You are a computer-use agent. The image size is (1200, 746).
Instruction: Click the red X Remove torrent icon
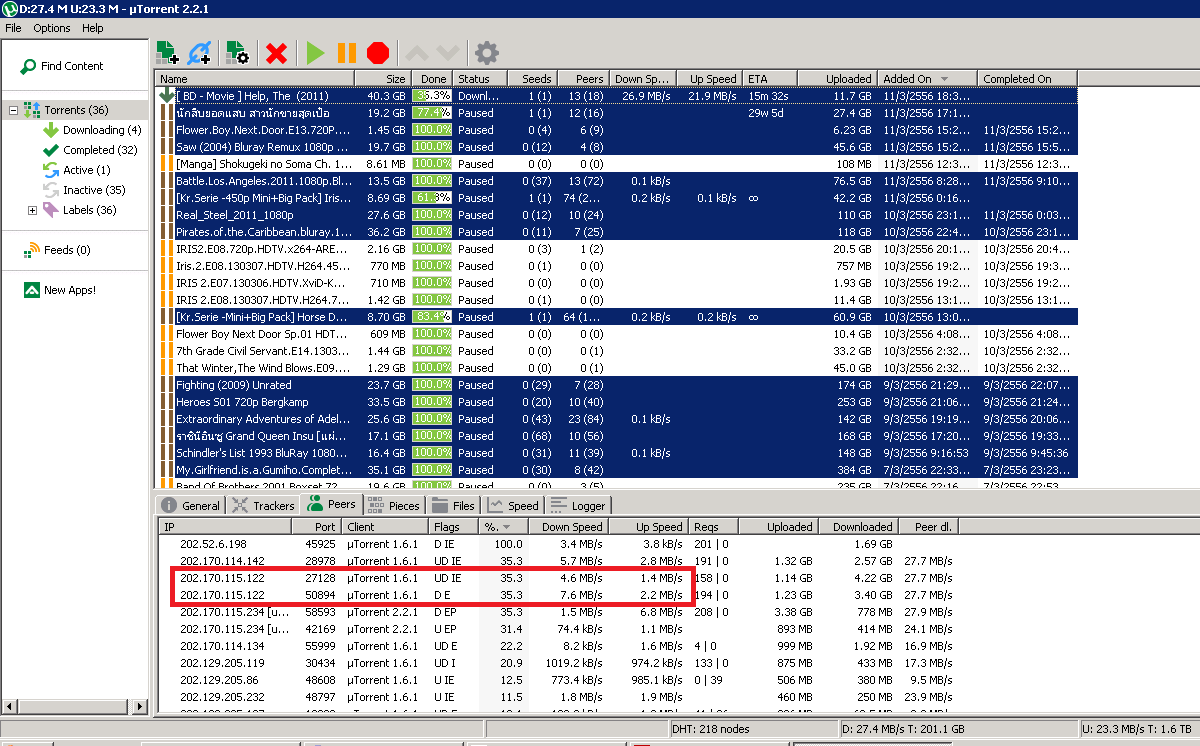(277, 53)
